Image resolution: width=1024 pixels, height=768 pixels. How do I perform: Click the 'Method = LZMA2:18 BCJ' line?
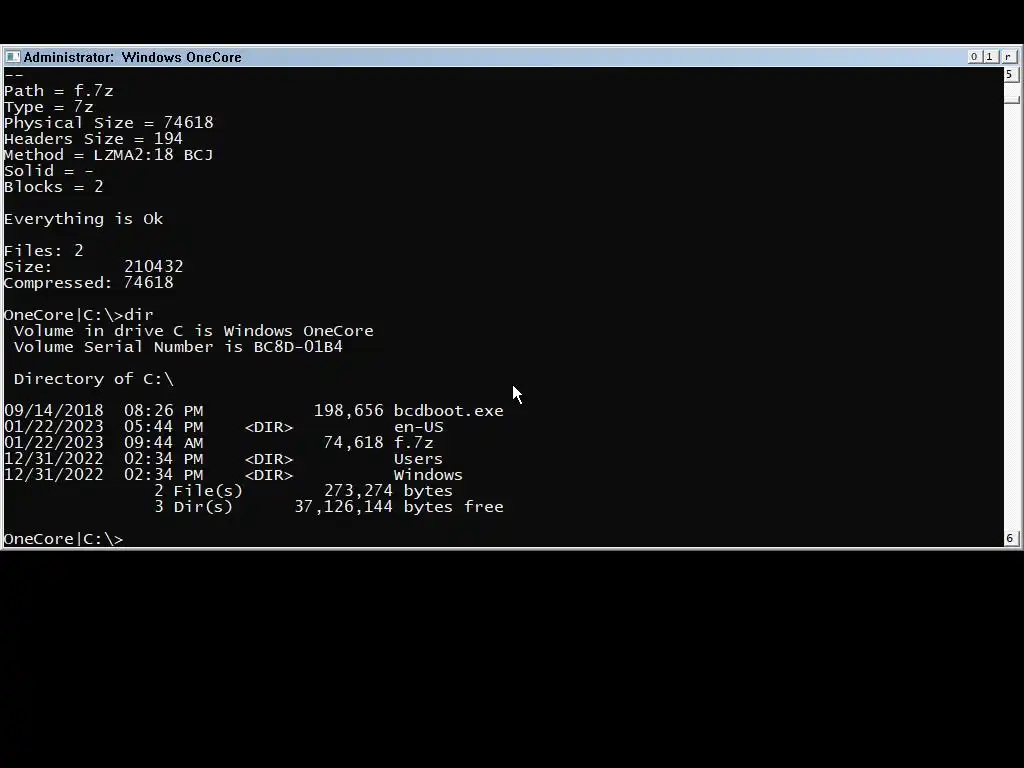(108, 155)
